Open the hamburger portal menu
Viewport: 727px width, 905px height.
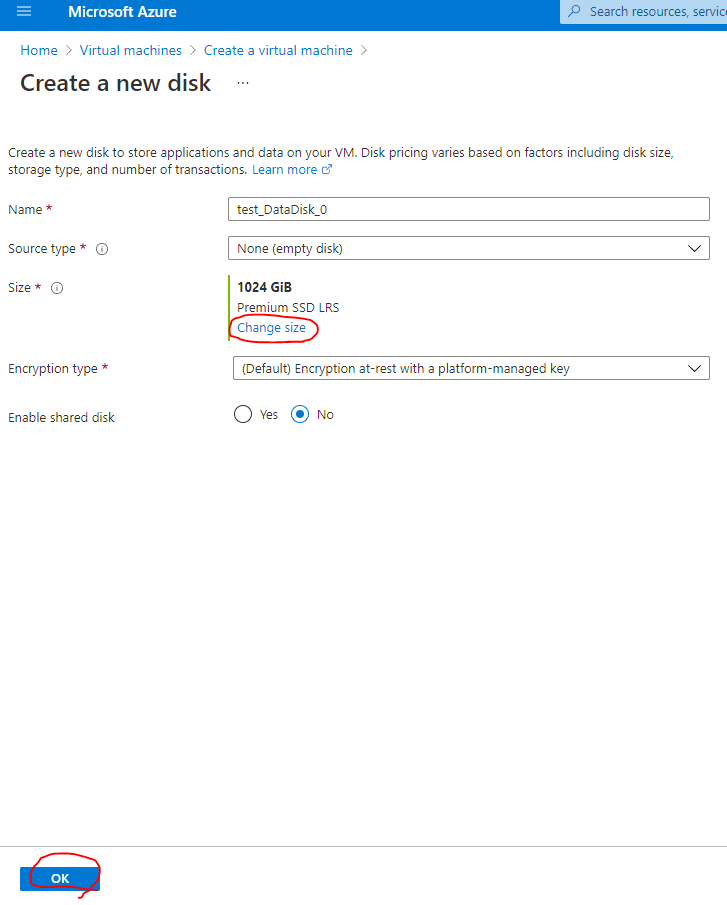24,12
